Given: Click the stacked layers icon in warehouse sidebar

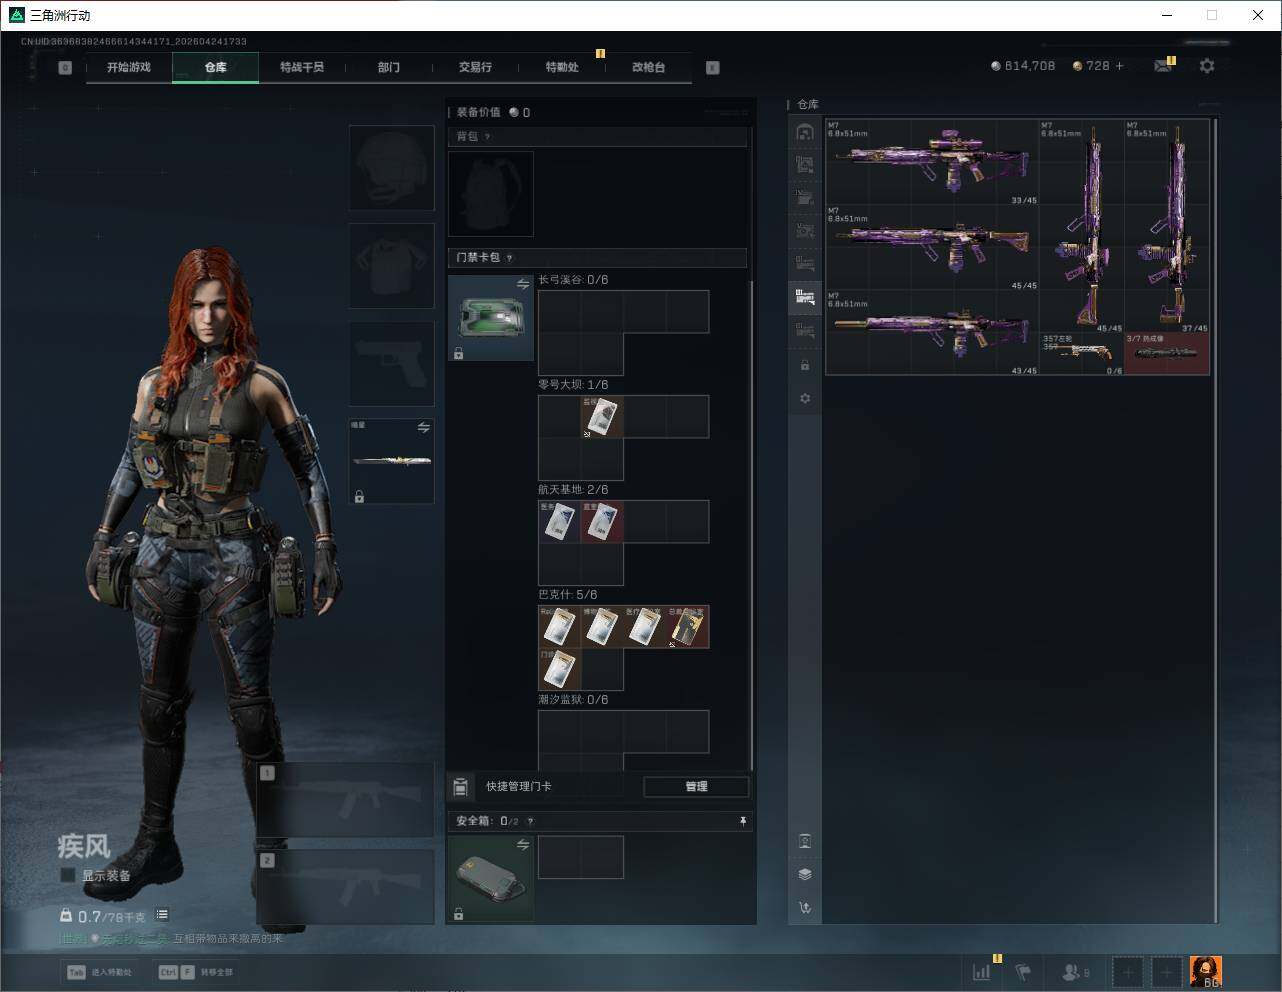Looking at the screenshot, I should (805, 874).
